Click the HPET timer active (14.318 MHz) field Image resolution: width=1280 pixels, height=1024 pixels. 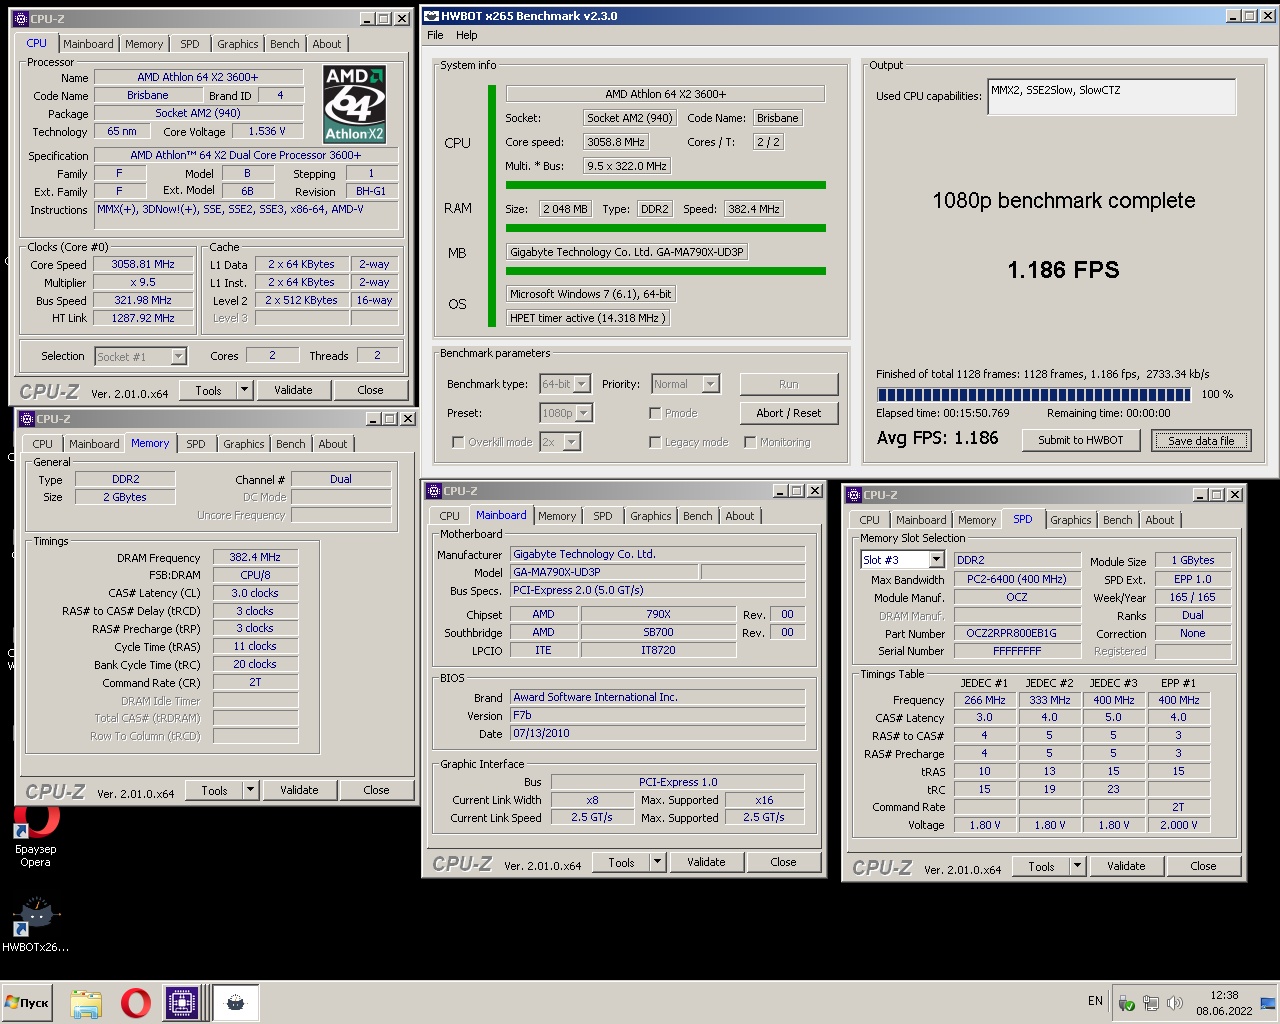click(587, 318)
